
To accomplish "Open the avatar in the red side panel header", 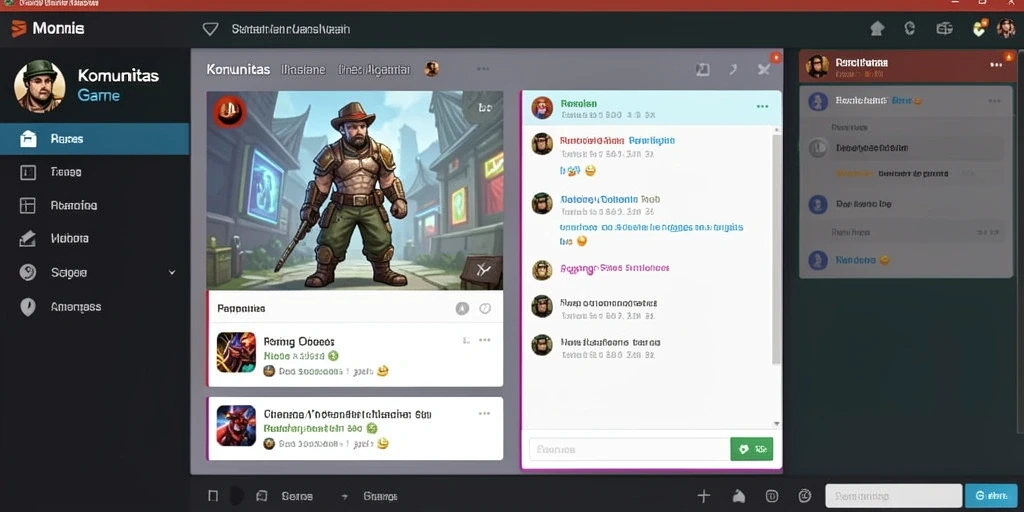I will pos(817,66).
